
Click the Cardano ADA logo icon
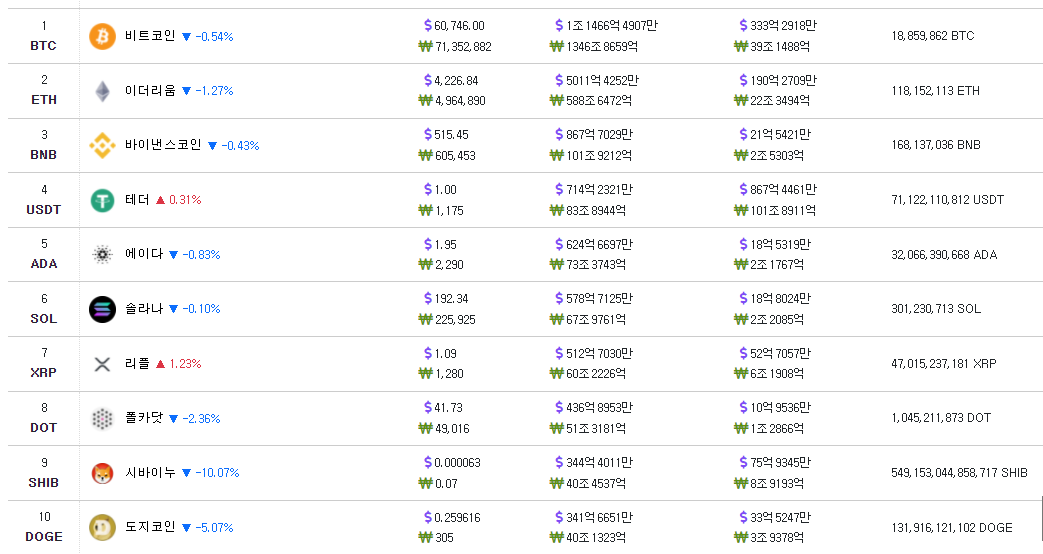coord(102,255)
